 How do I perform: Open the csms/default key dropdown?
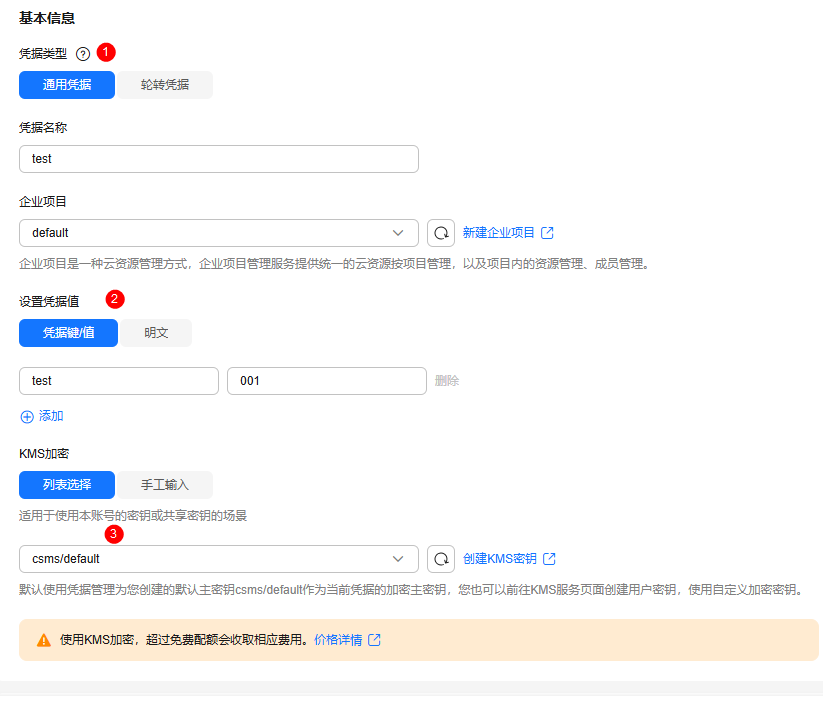click(219, 559)
